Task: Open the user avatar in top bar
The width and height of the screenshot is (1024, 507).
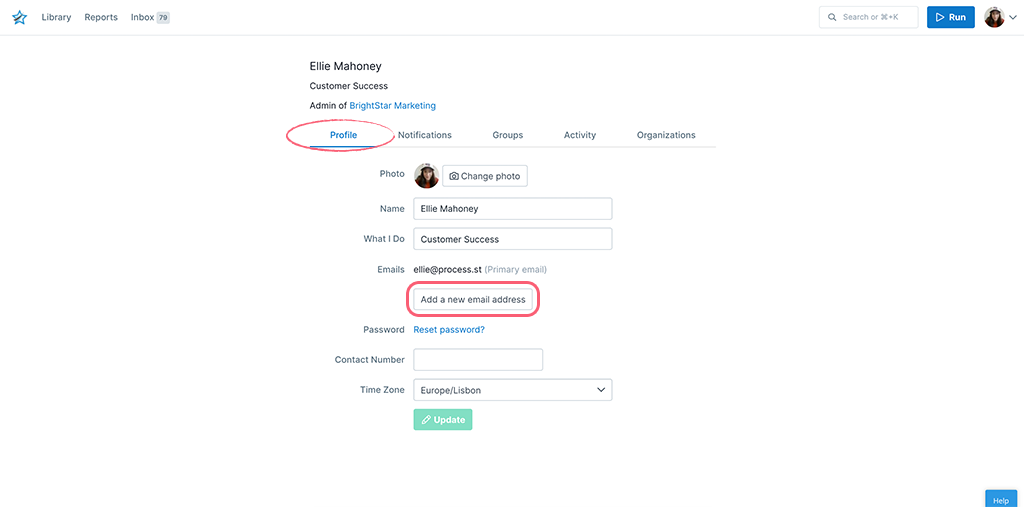Action: (994, 17)
